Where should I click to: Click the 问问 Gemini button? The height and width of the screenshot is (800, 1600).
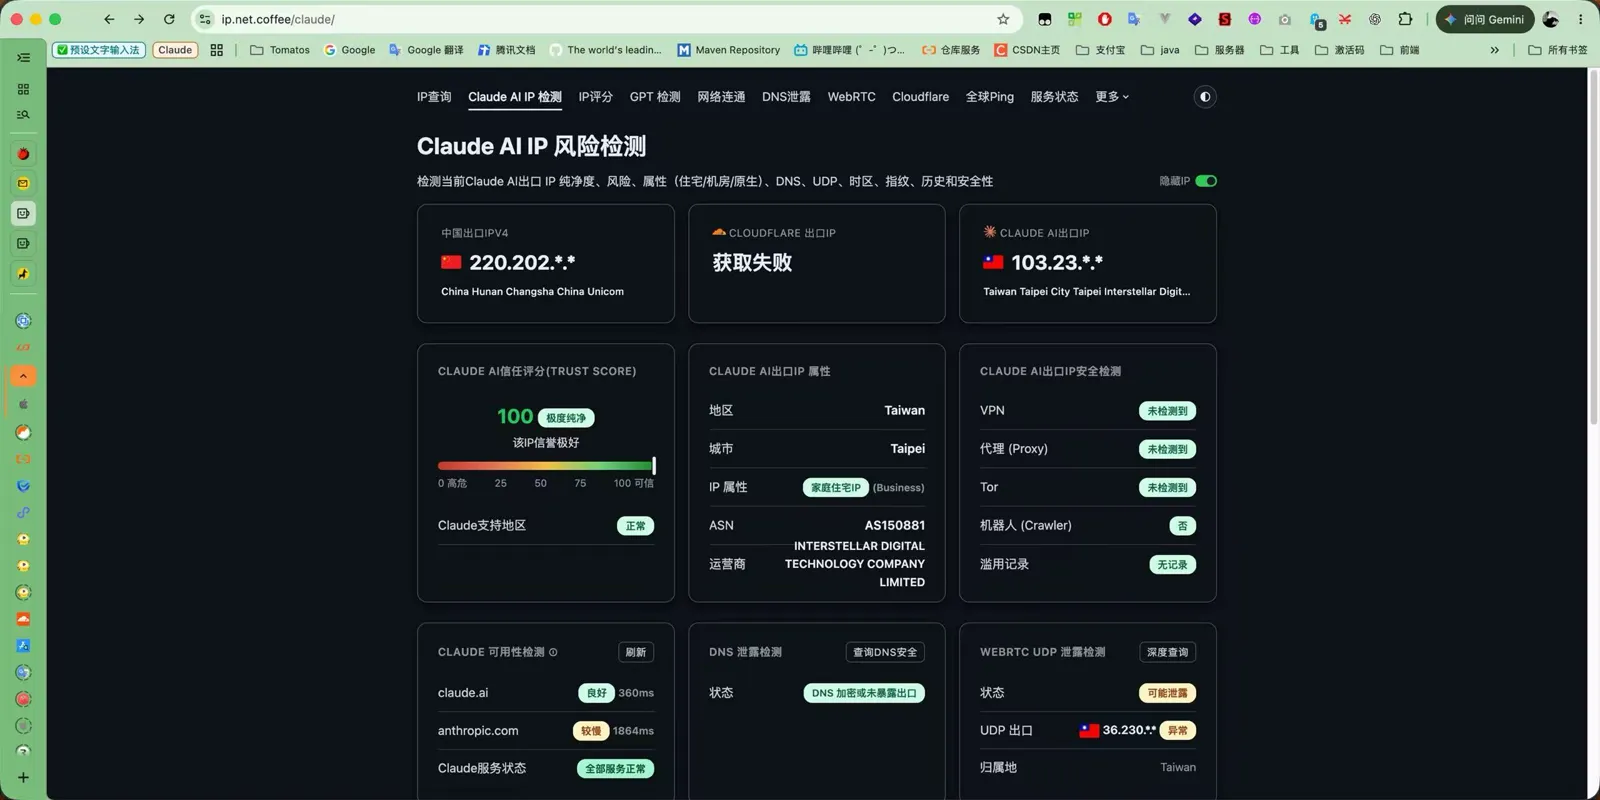1485,19
